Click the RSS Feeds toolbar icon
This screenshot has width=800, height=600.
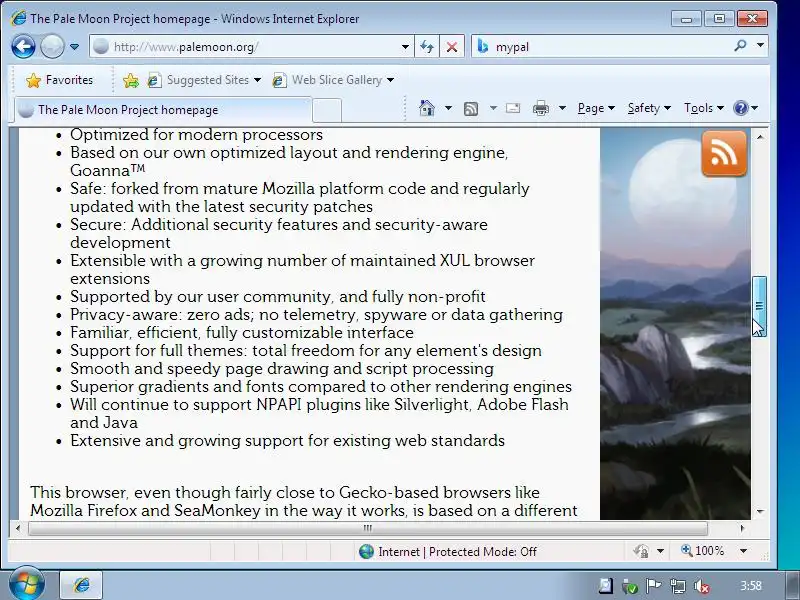[470, 108]
